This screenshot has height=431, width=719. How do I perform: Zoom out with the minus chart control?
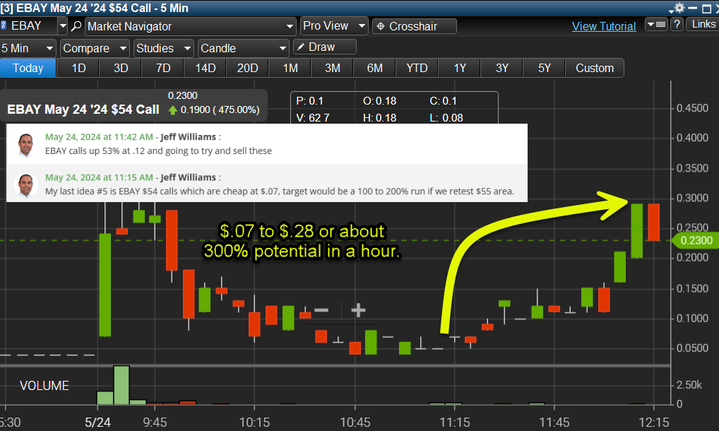point(321,310)
